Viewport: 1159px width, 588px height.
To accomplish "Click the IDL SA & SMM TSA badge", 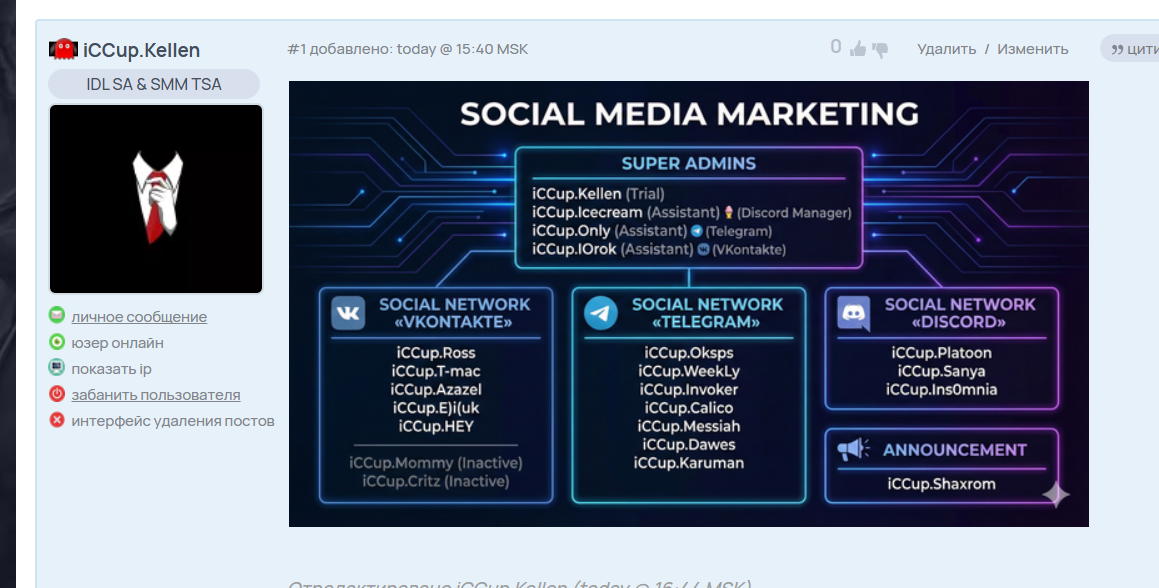I will pyautogui.click(x=154, y=84).
